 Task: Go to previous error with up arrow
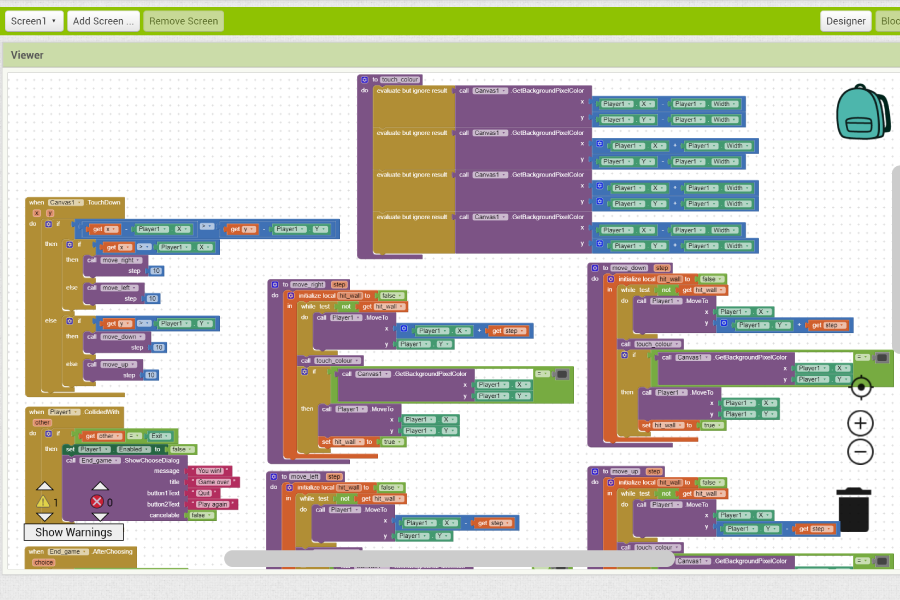100,486
